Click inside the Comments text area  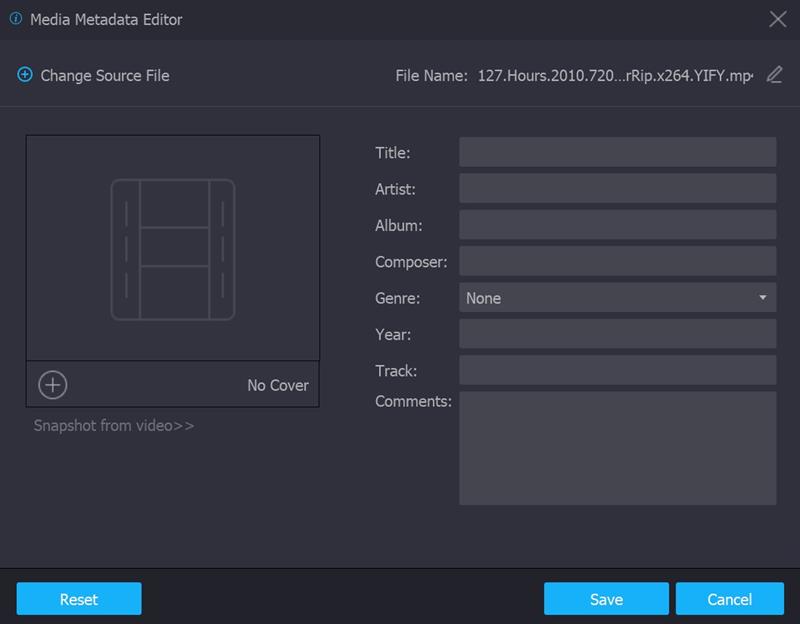click(617, 448)
